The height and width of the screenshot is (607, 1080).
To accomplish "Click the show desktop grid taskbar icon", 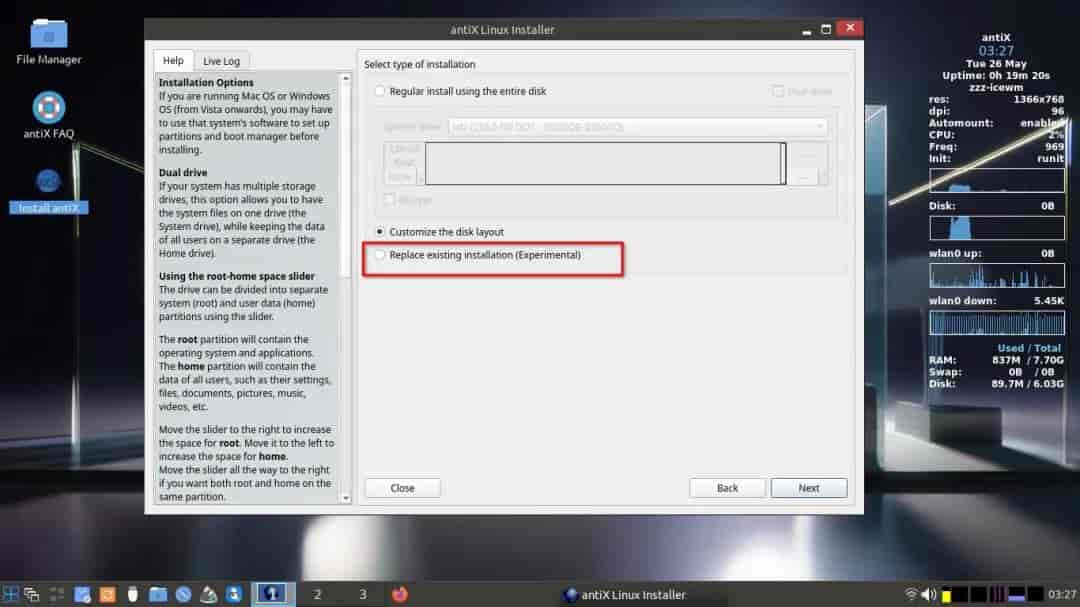I will 56,594.
